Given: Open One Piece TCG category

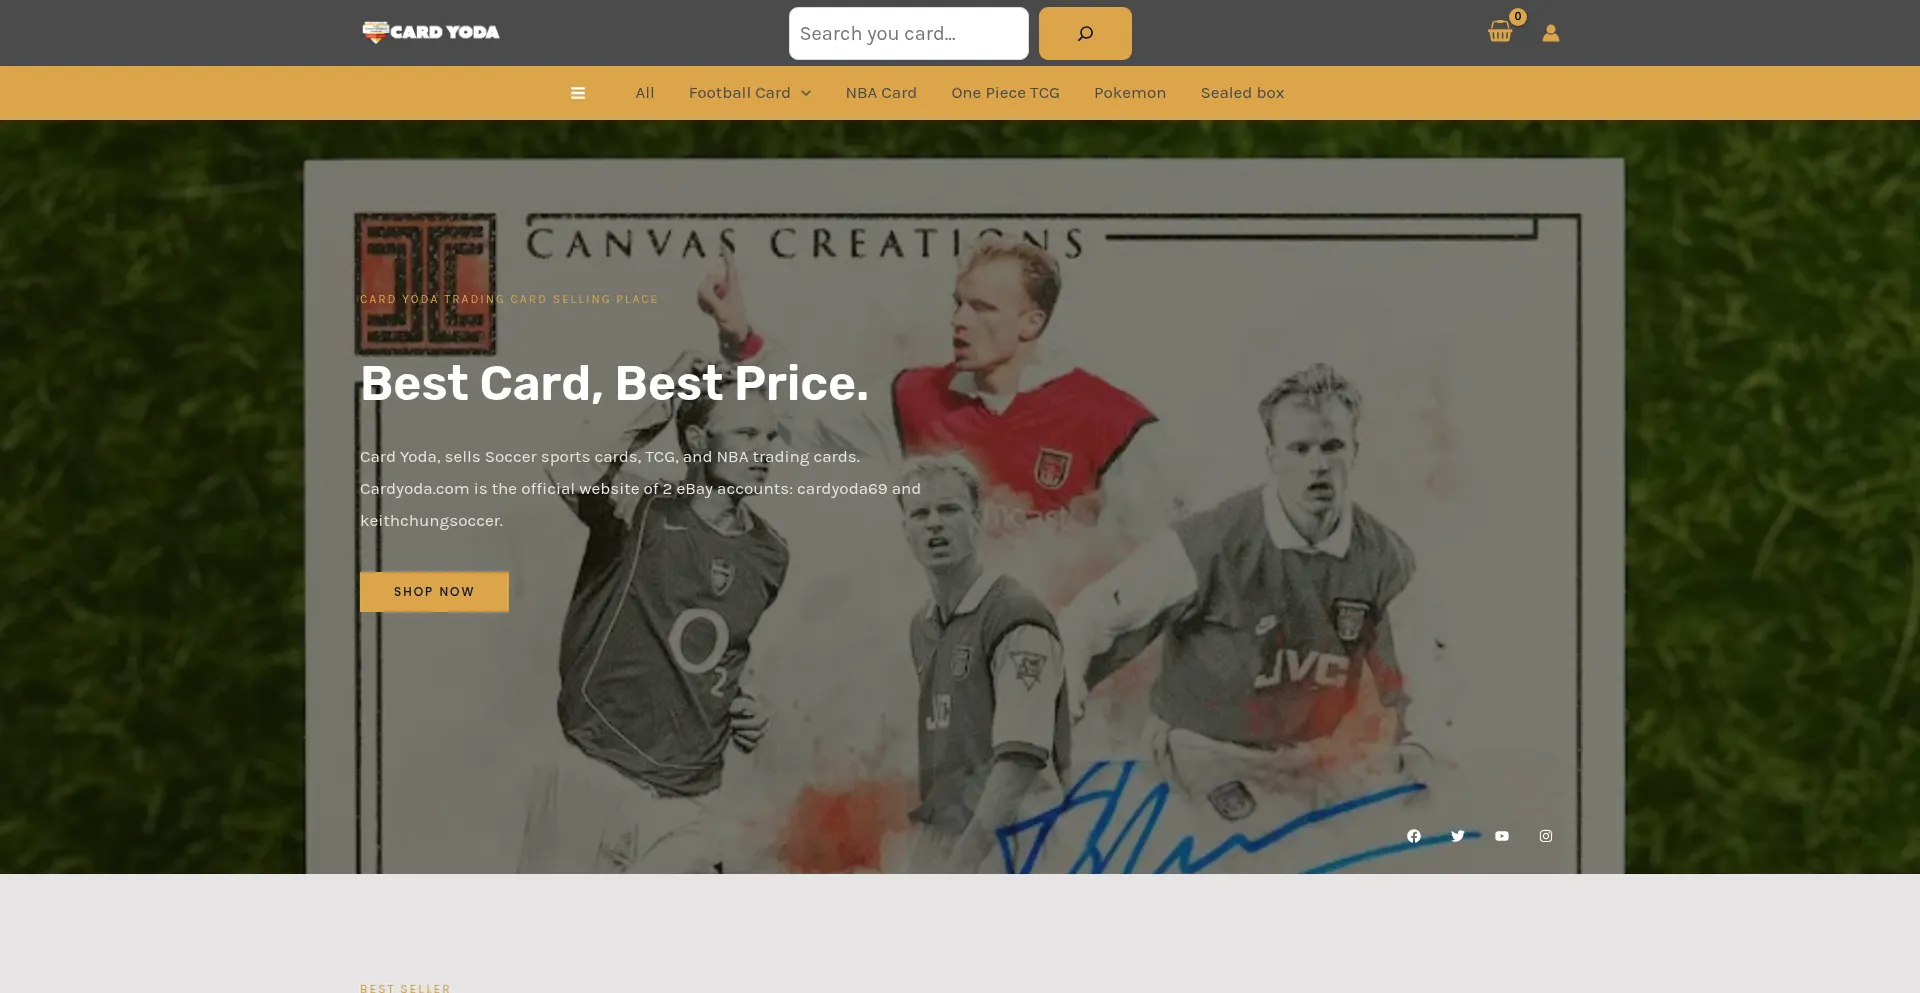Looking at the screenshot, I should coord(1005,93).
